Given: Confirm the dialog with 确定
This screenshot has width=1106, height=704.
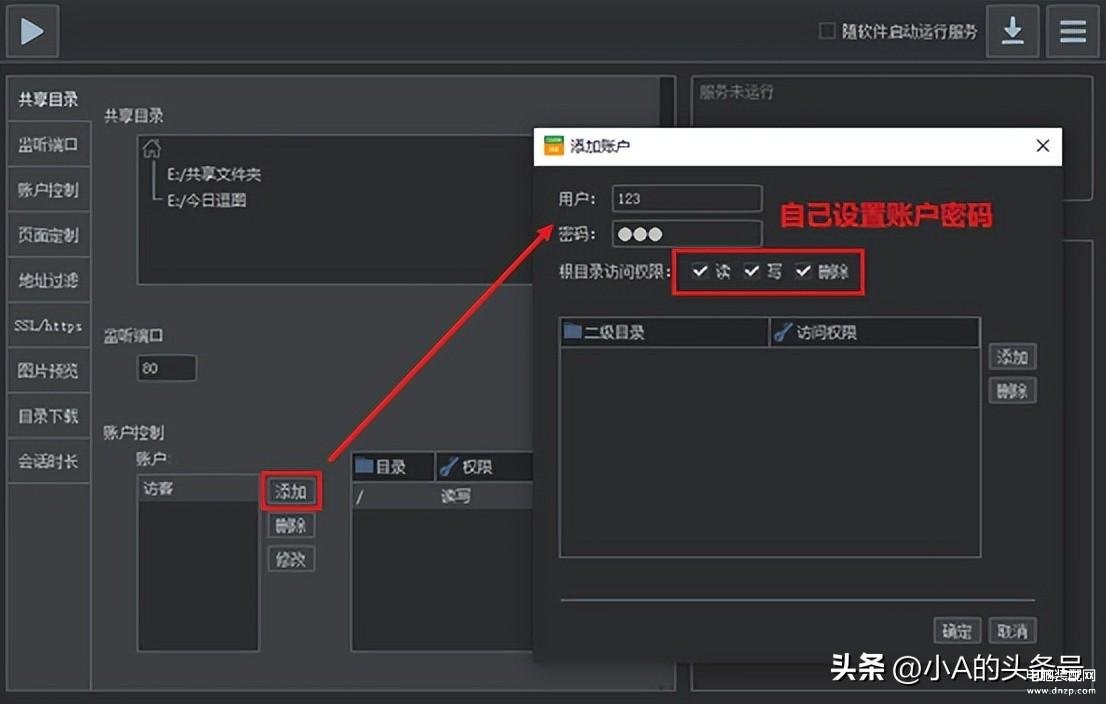Looking at the screenshot, I should [957, 631].
